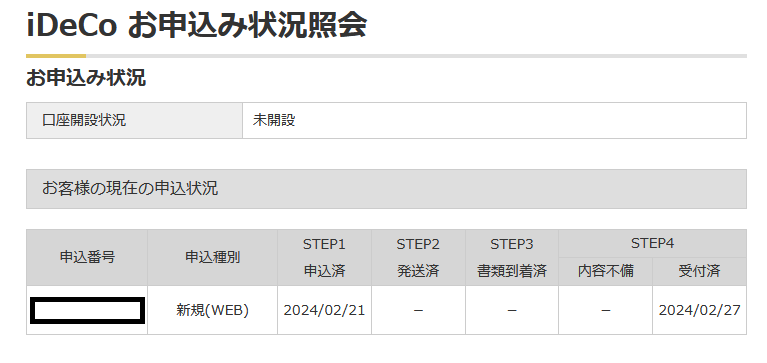This screenshot has height=363, width=767.
Task: Click the STEP4 header cell
Action: point(652,243)
